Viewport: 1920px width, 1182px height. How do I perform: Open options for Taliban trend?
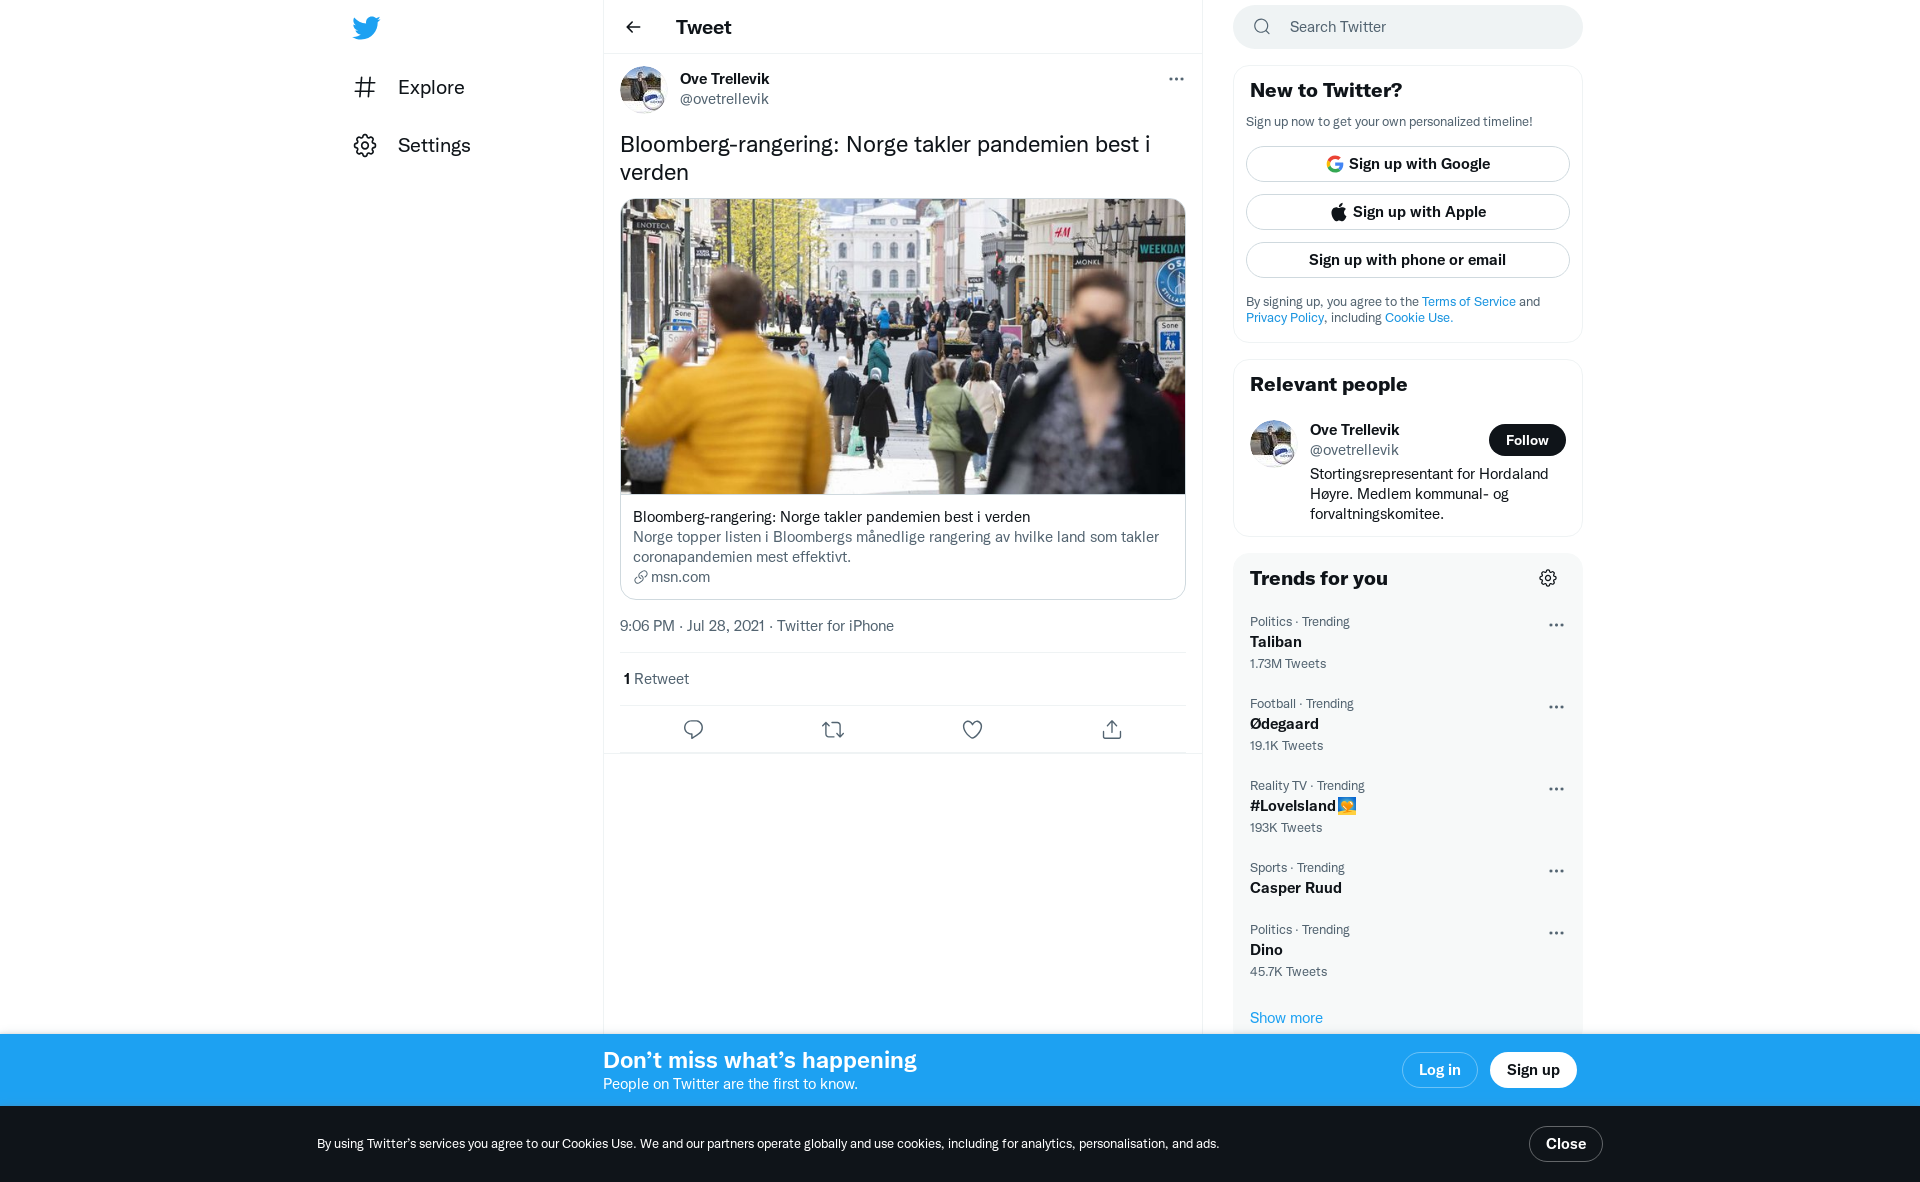coord(1556,625)
